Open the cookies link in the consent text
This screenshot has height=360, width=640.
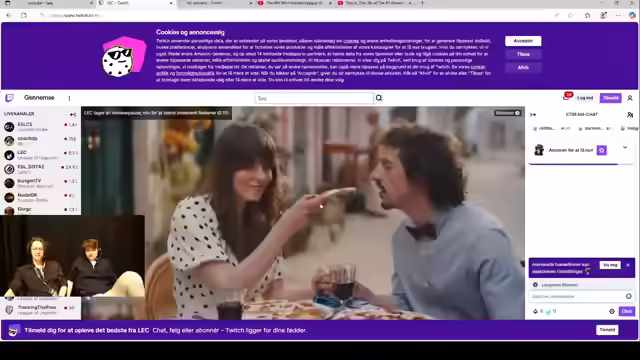351,41
